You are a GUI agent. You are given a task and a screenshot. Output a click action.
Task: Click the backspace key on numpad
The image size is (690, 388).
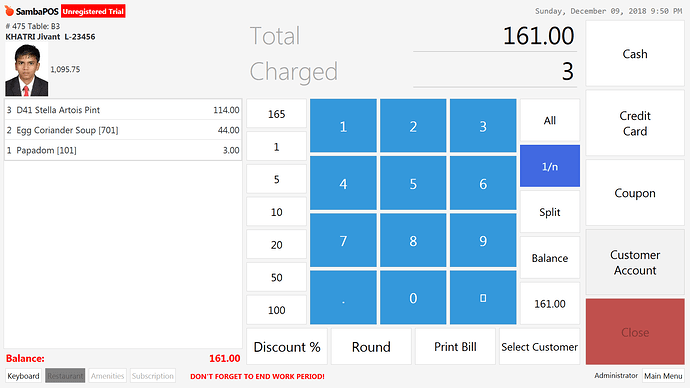483,298
